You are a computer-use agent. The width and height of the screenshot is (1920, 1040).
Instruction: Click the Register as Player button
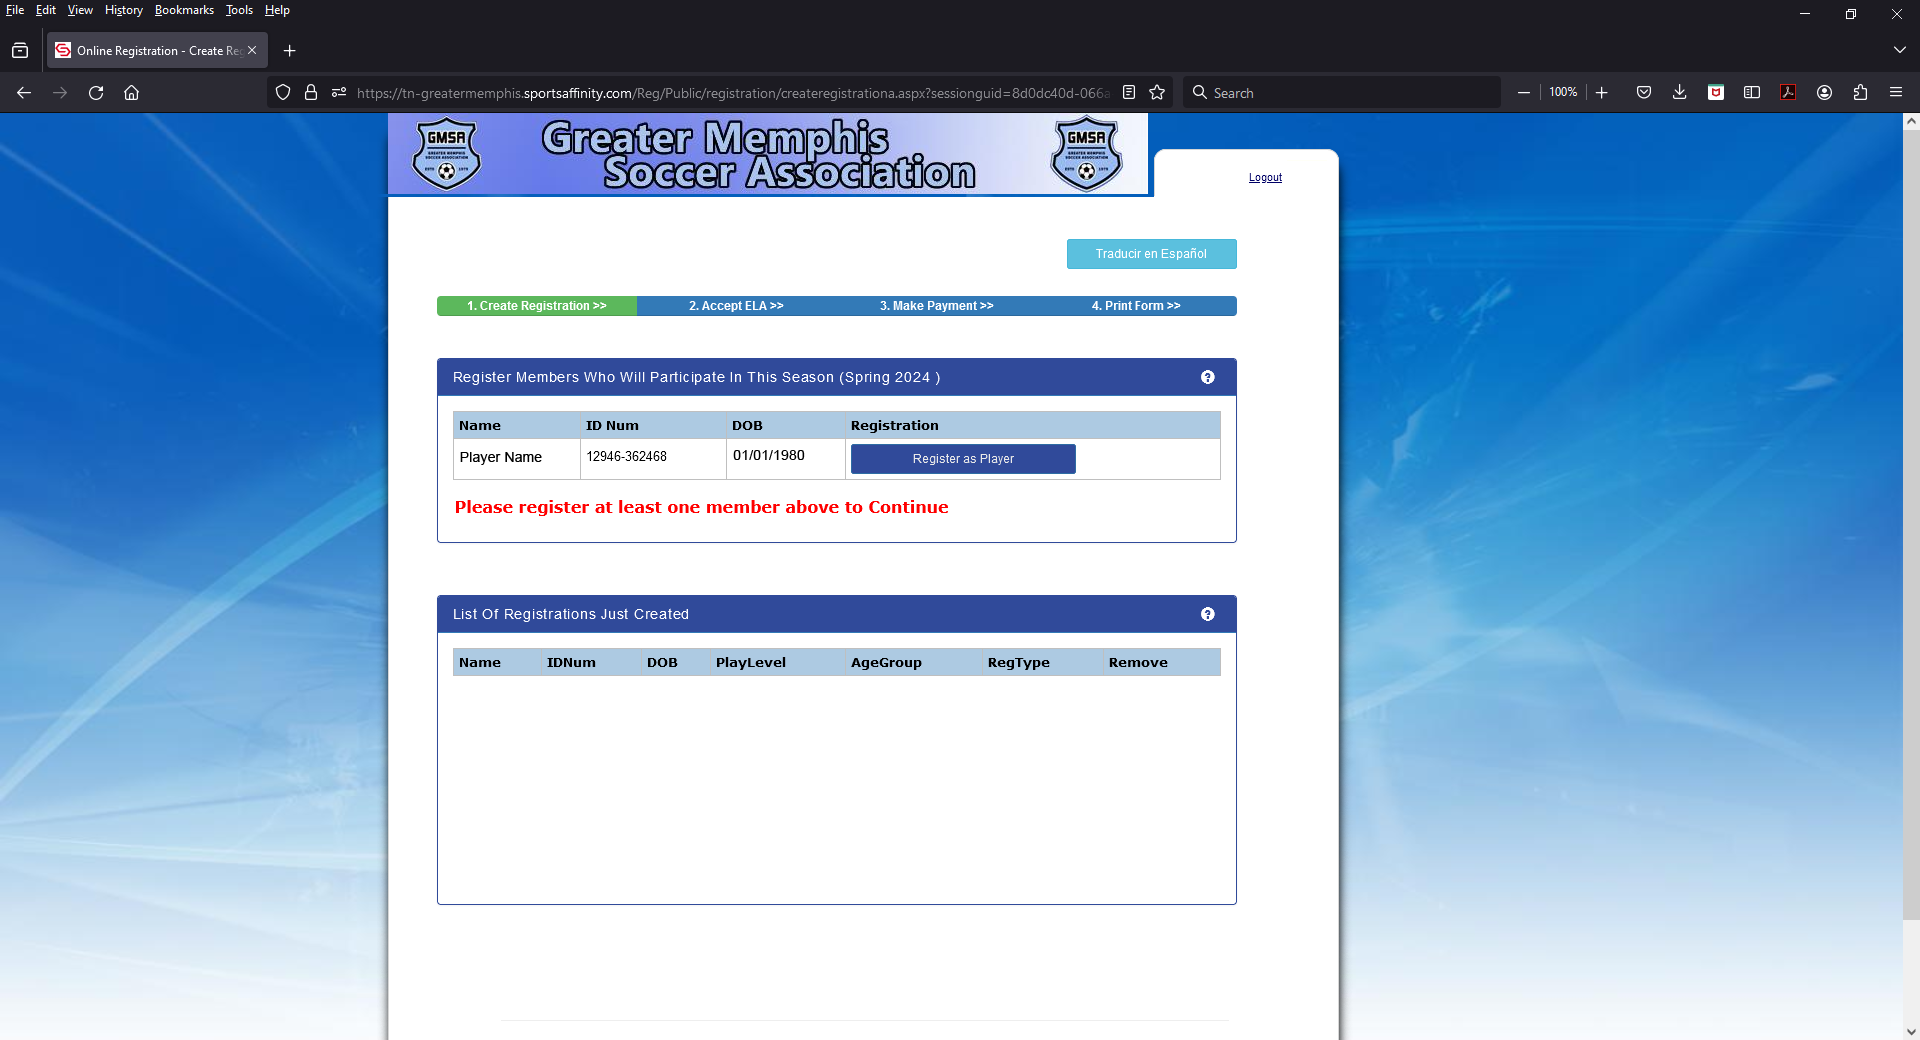tap(962, 459)
